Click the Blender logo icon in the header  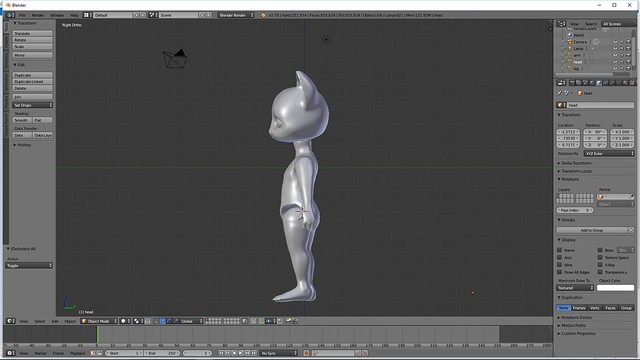[263, 15]
